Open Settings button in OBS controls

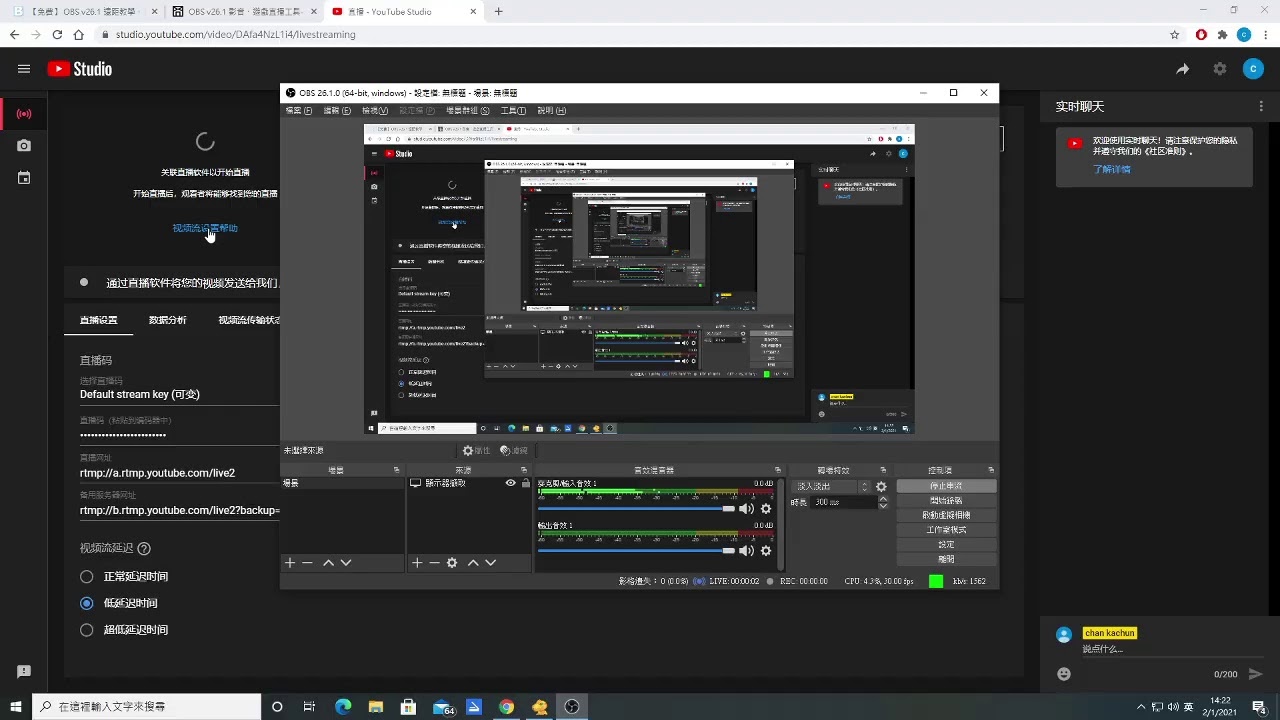pyautogui.click(x=946, y=545)
